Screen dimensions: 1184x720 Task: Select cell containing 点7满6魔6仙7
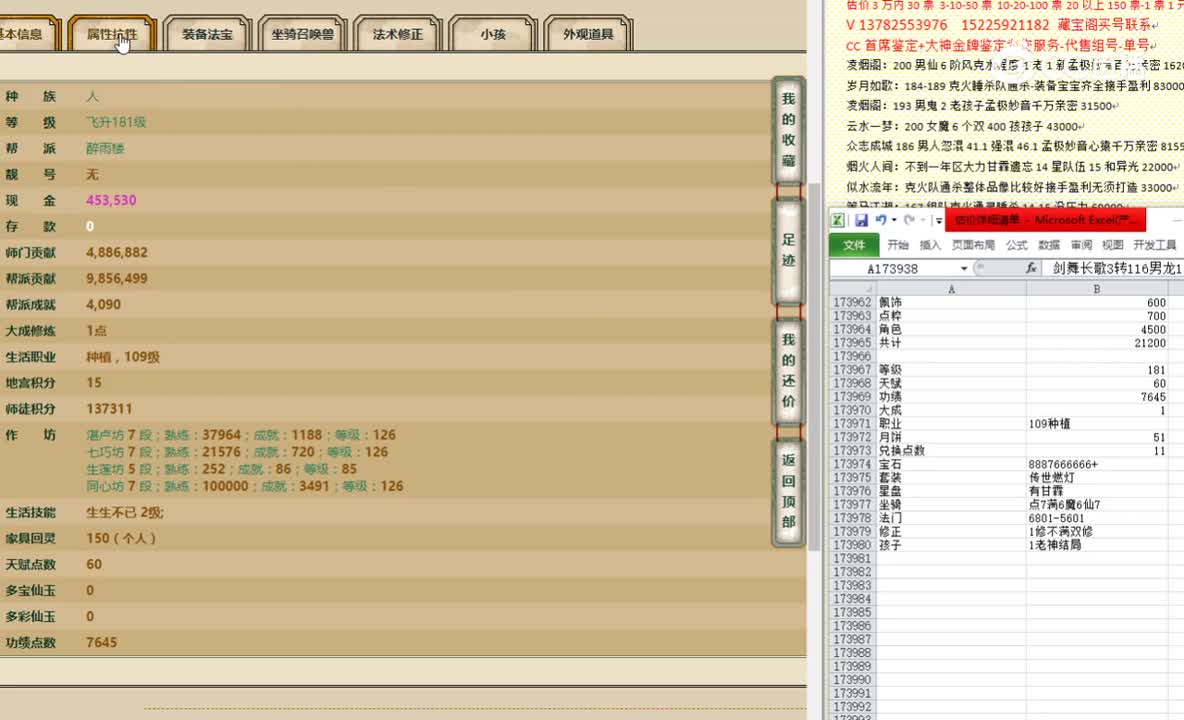pyautogui.click(x=1096, y=504)
